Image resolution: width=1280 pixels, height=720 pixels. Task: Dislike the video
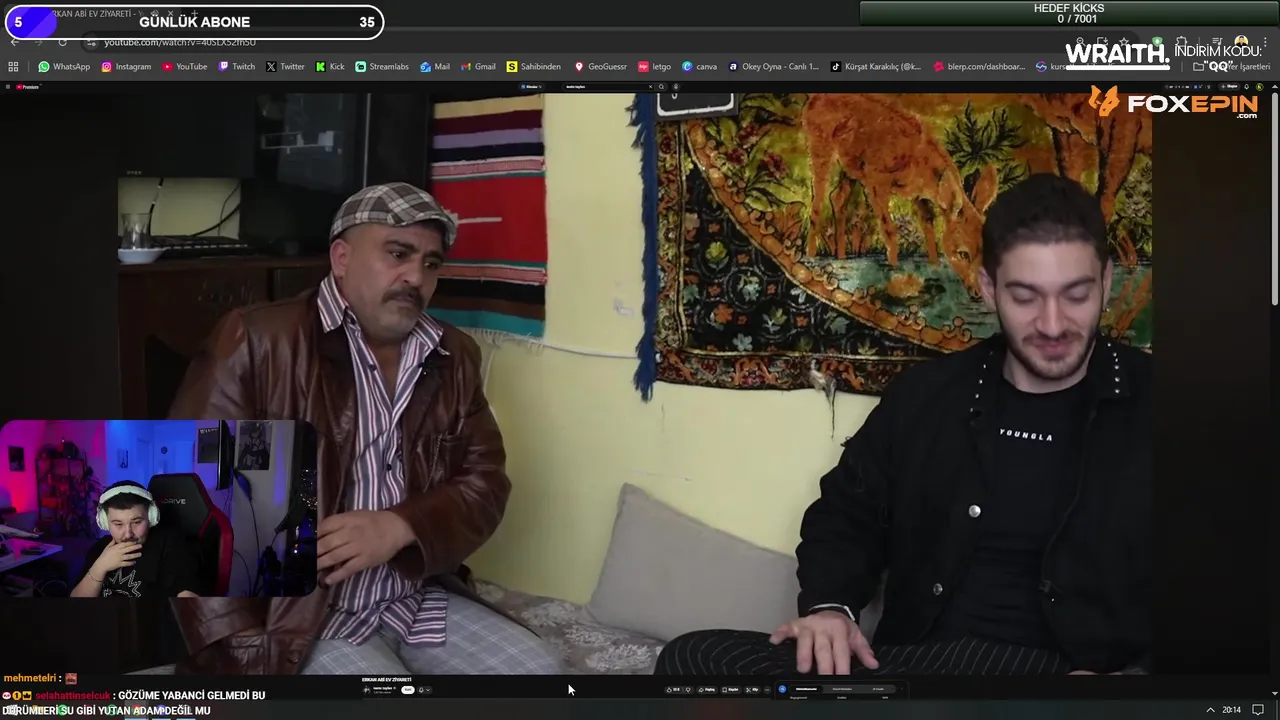[688, 689]
